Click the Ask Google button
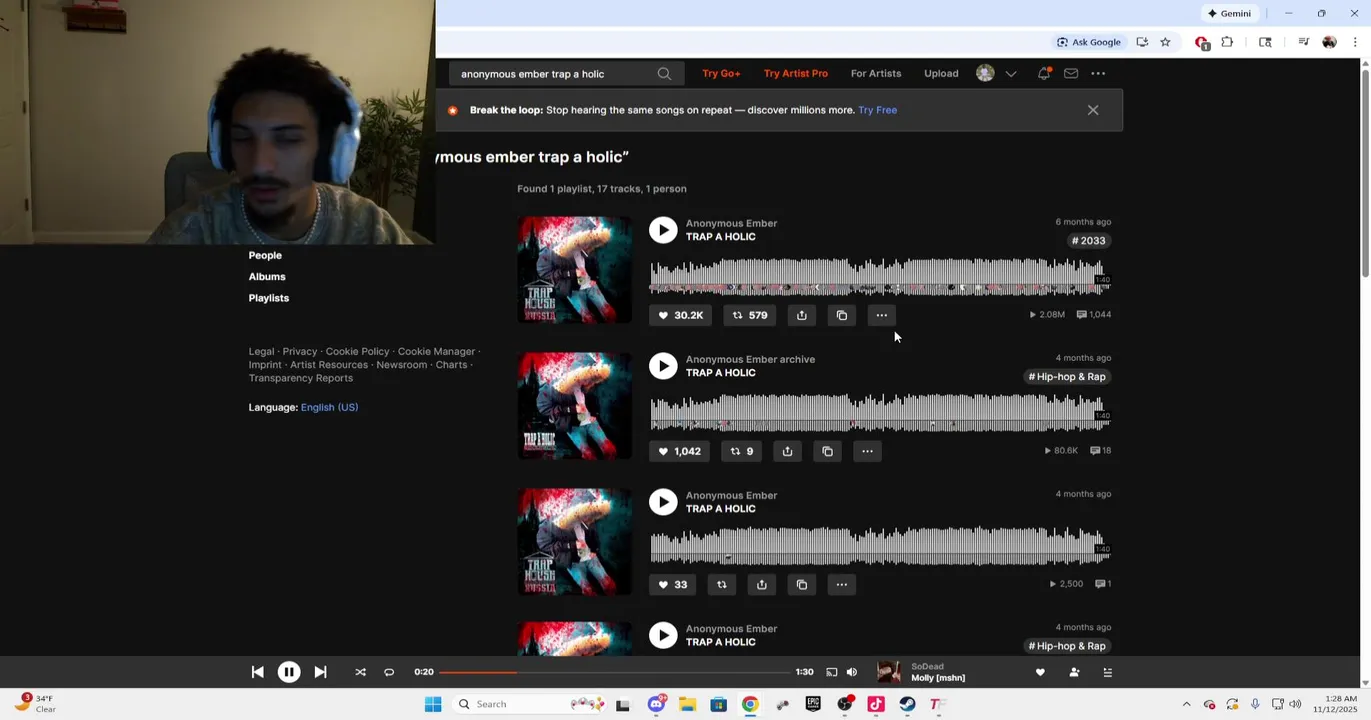 coord(1089,42)
